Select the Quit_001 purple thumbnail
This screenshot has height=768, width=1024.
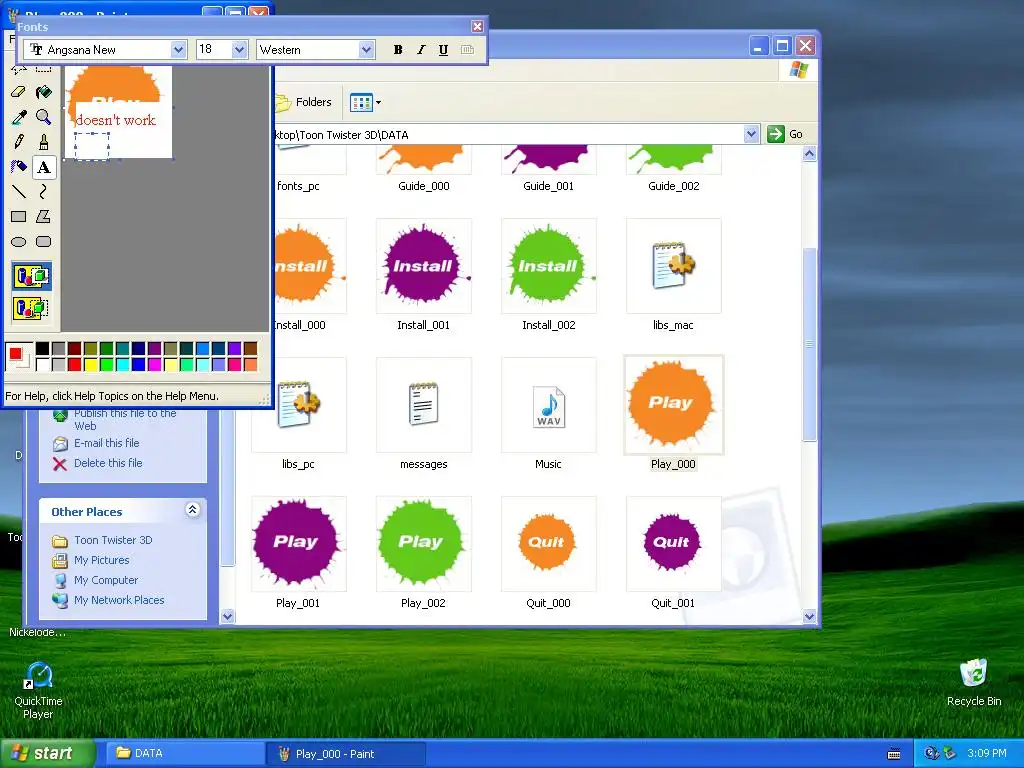[673, 544]
